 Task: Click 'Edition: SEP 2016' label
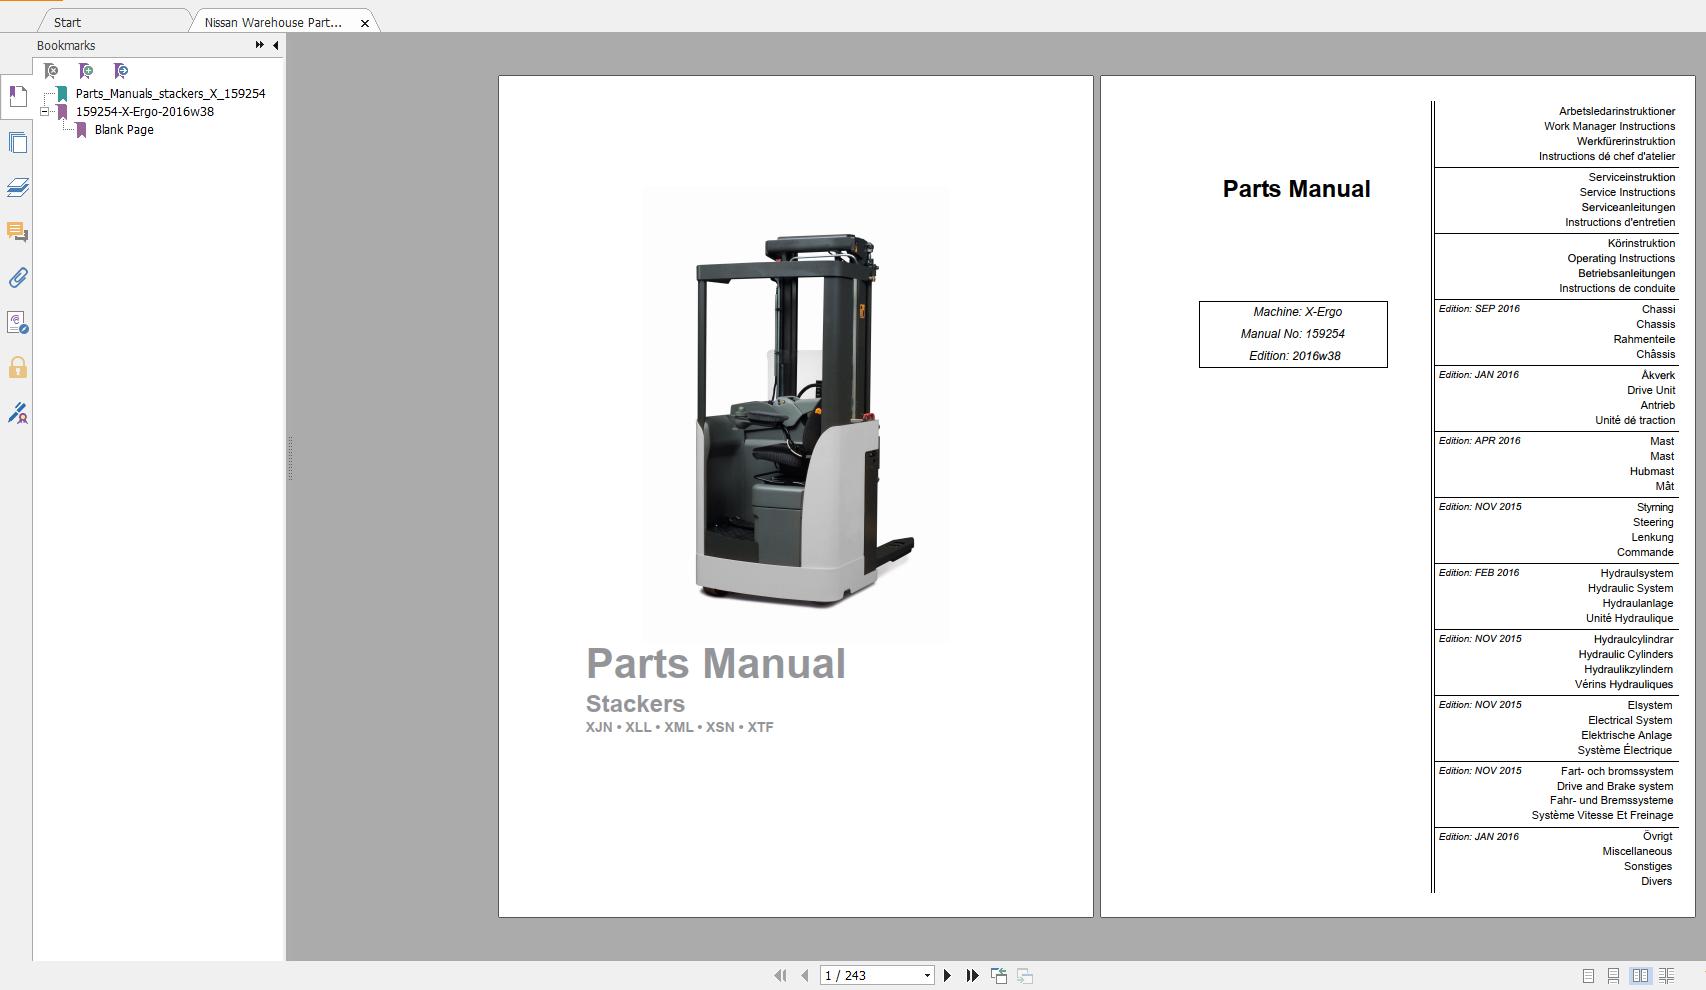[1479, 309]
